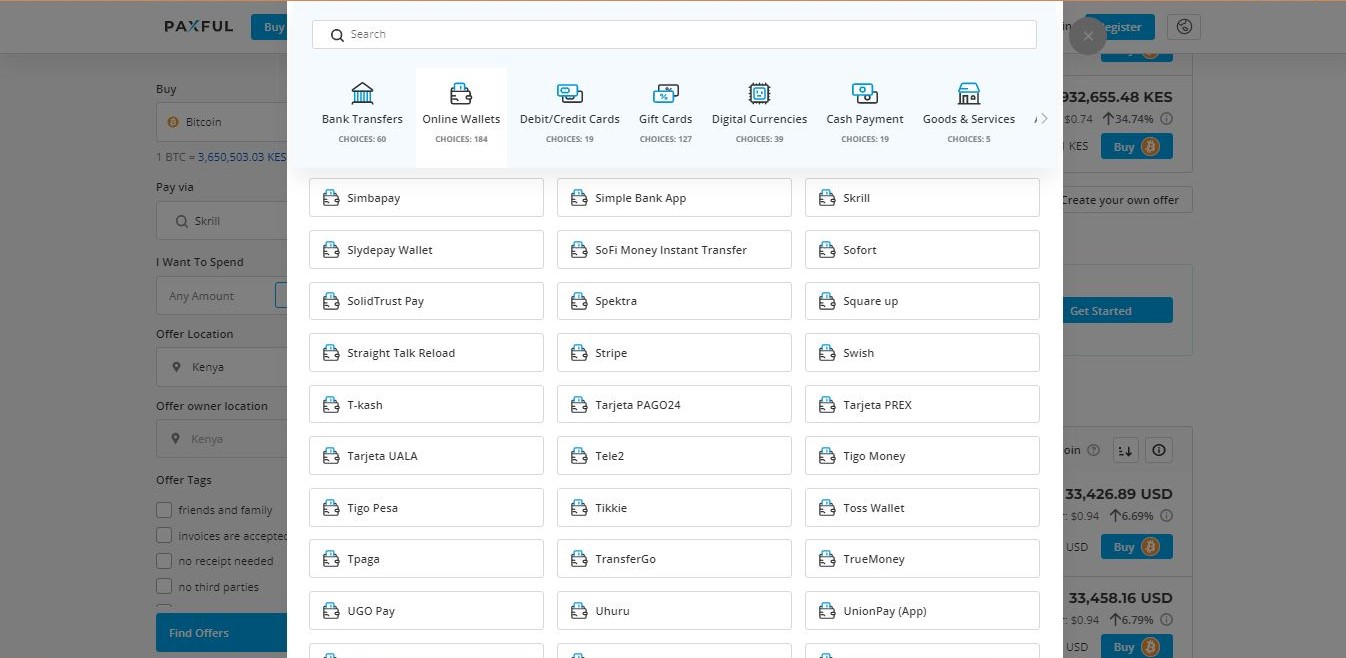Pick the Sofort payment option

tap(922, 250)
